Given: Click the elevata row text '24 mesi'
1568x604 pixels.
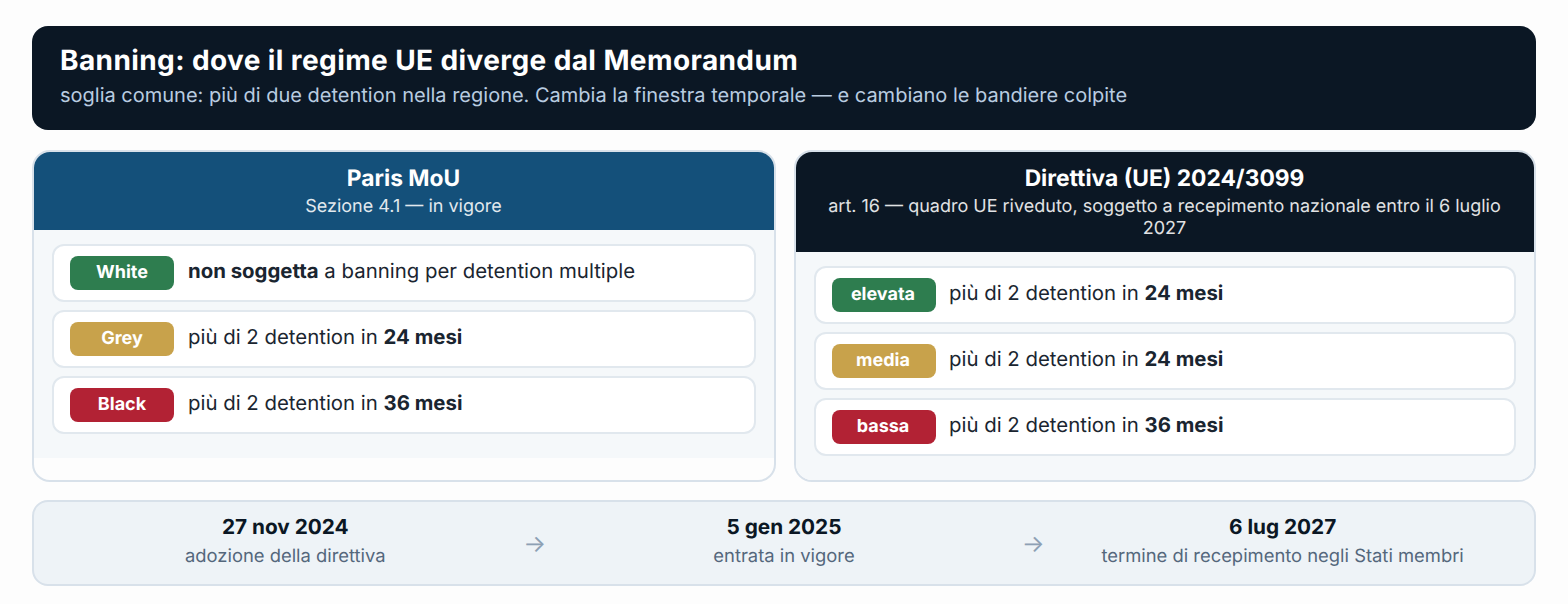Looking at the screenshot, I should pos(1184,293).
